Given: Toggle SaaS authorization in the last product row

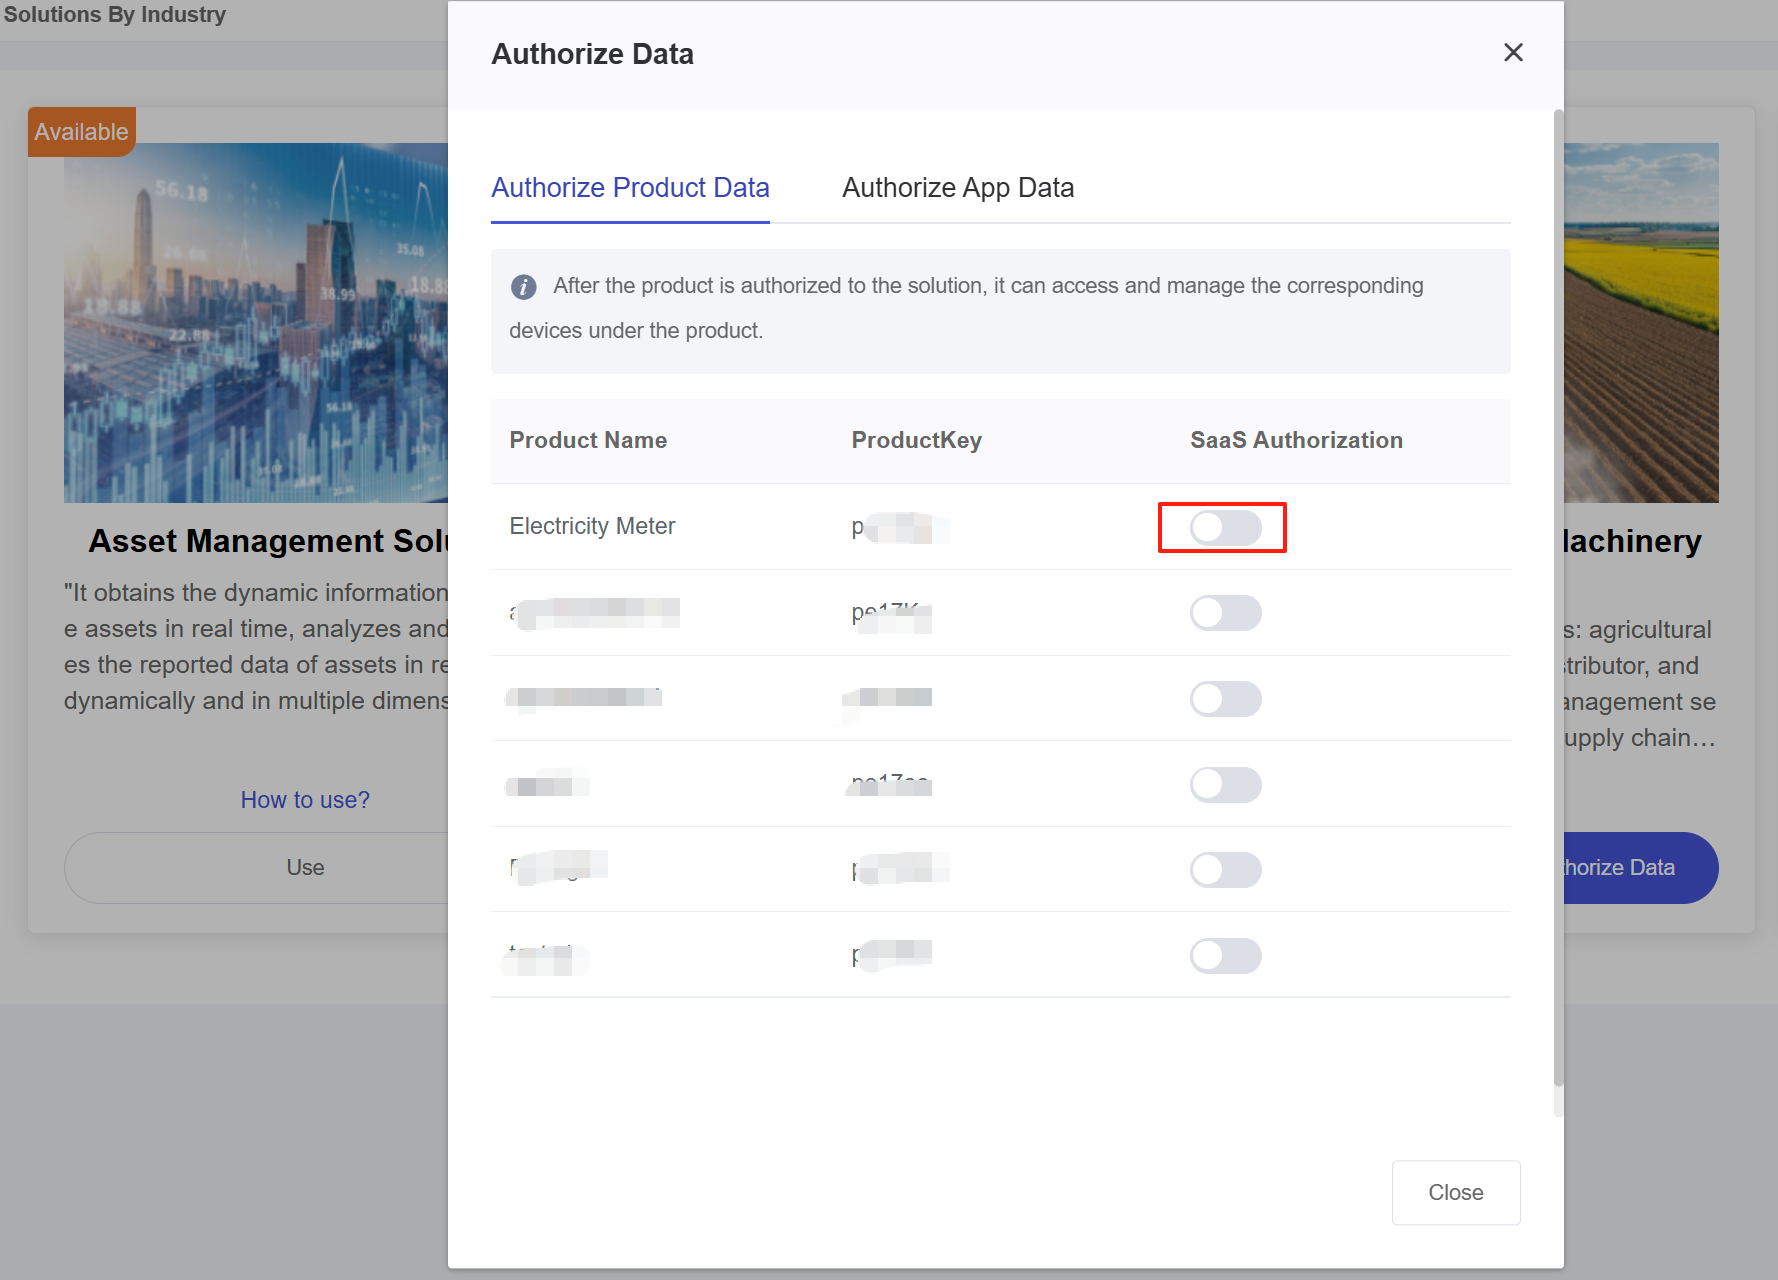Looking at the screenshot, I should [1225, 956].
